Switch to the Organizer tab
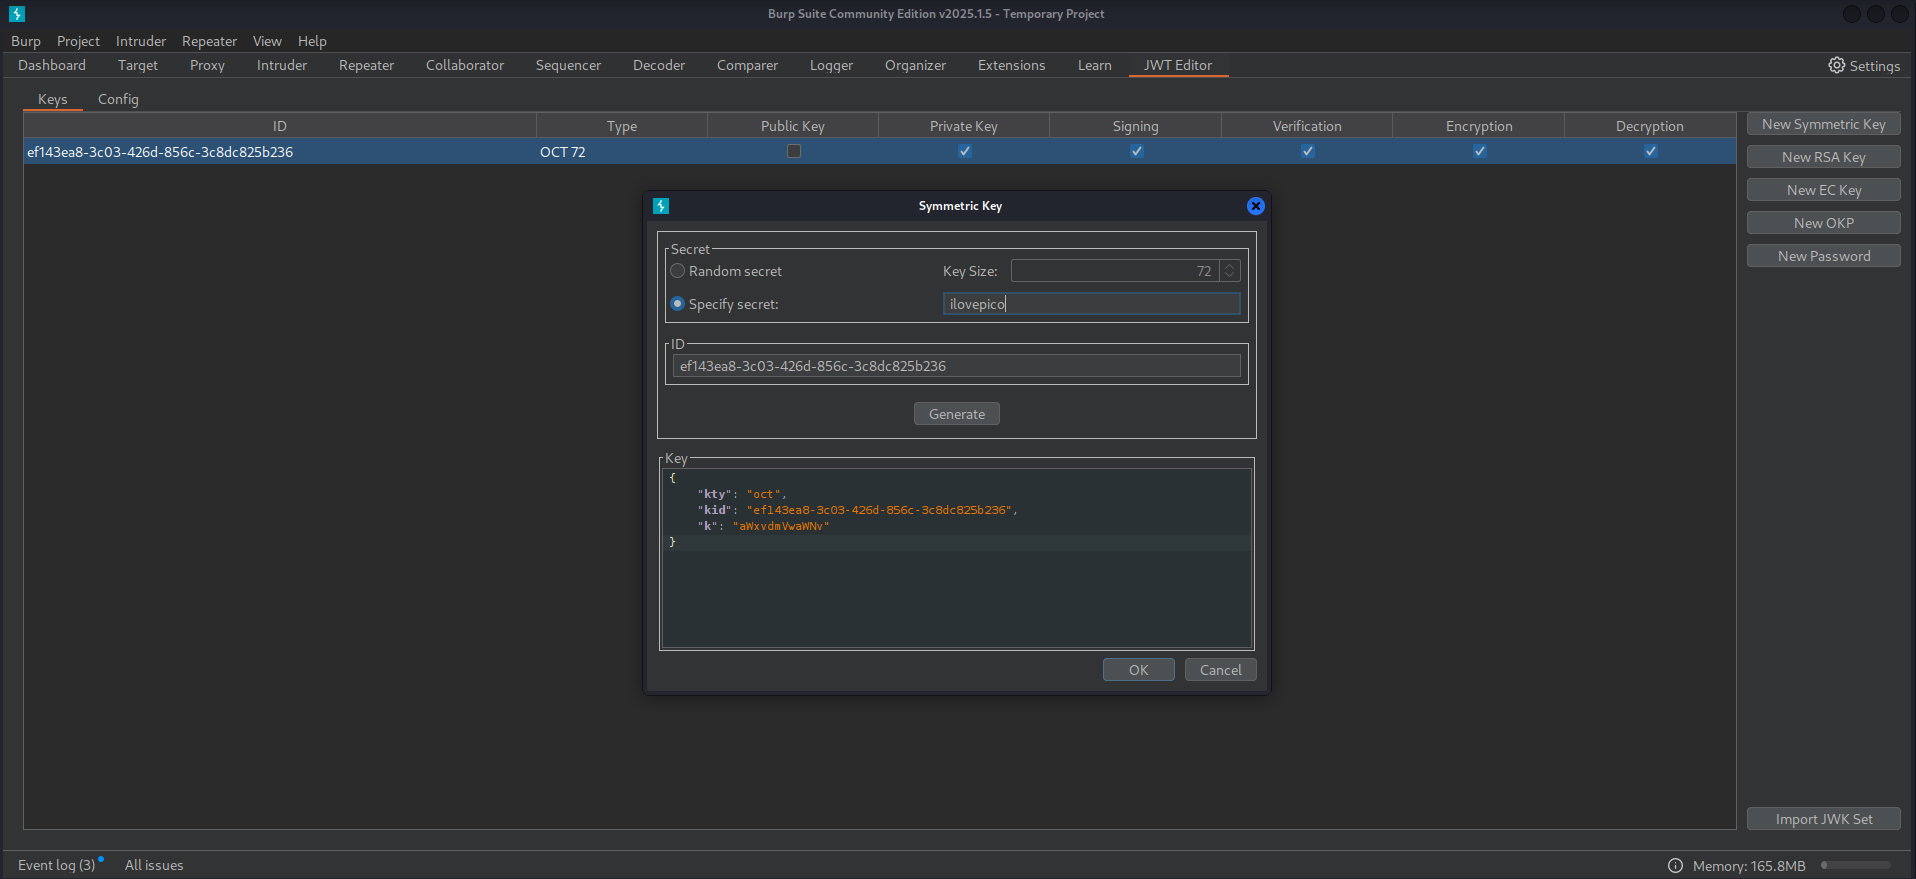The width and height of the screenshot is (1916, 879). [915, 65]
